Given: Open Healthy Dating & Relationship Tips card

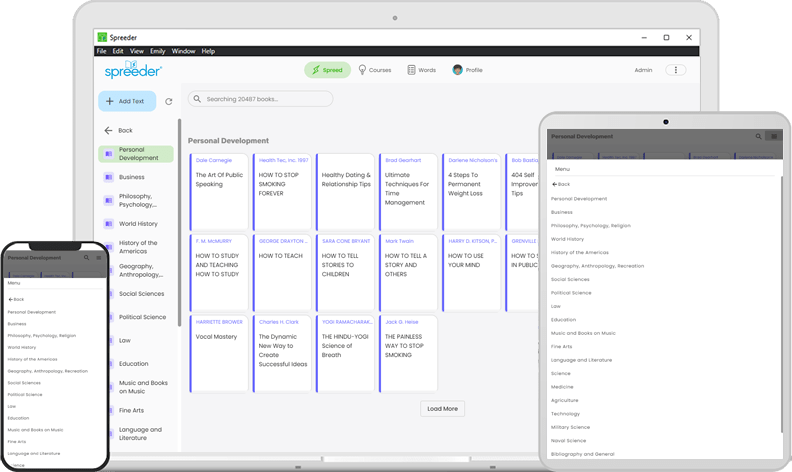Looking at the screenshot, I should click(x=345, y=192).
